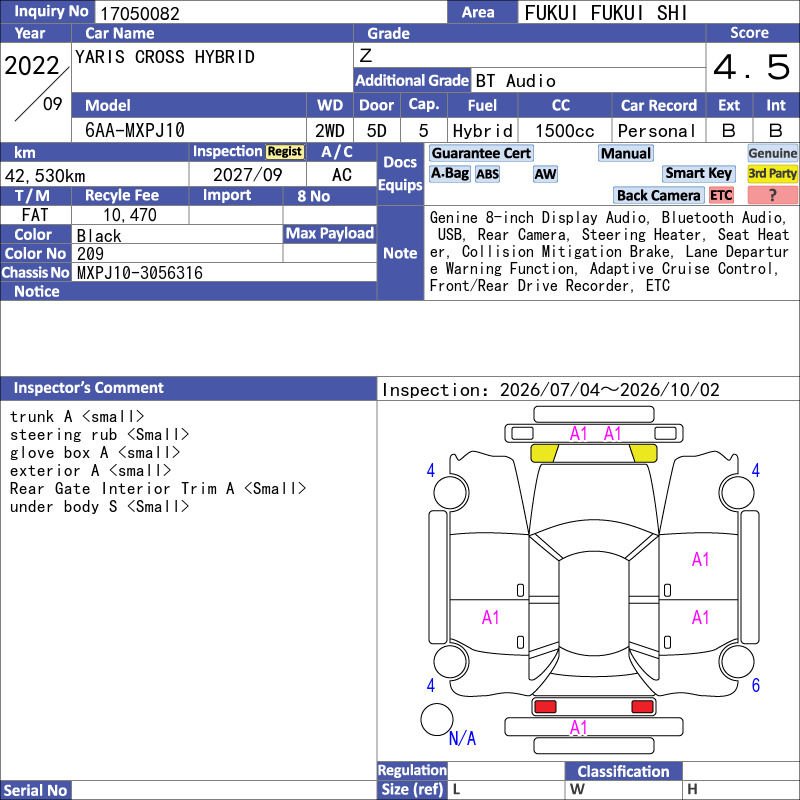Click the N/A spare tire circle
This screenshot has height=800, width=800.
coord(437,719)
